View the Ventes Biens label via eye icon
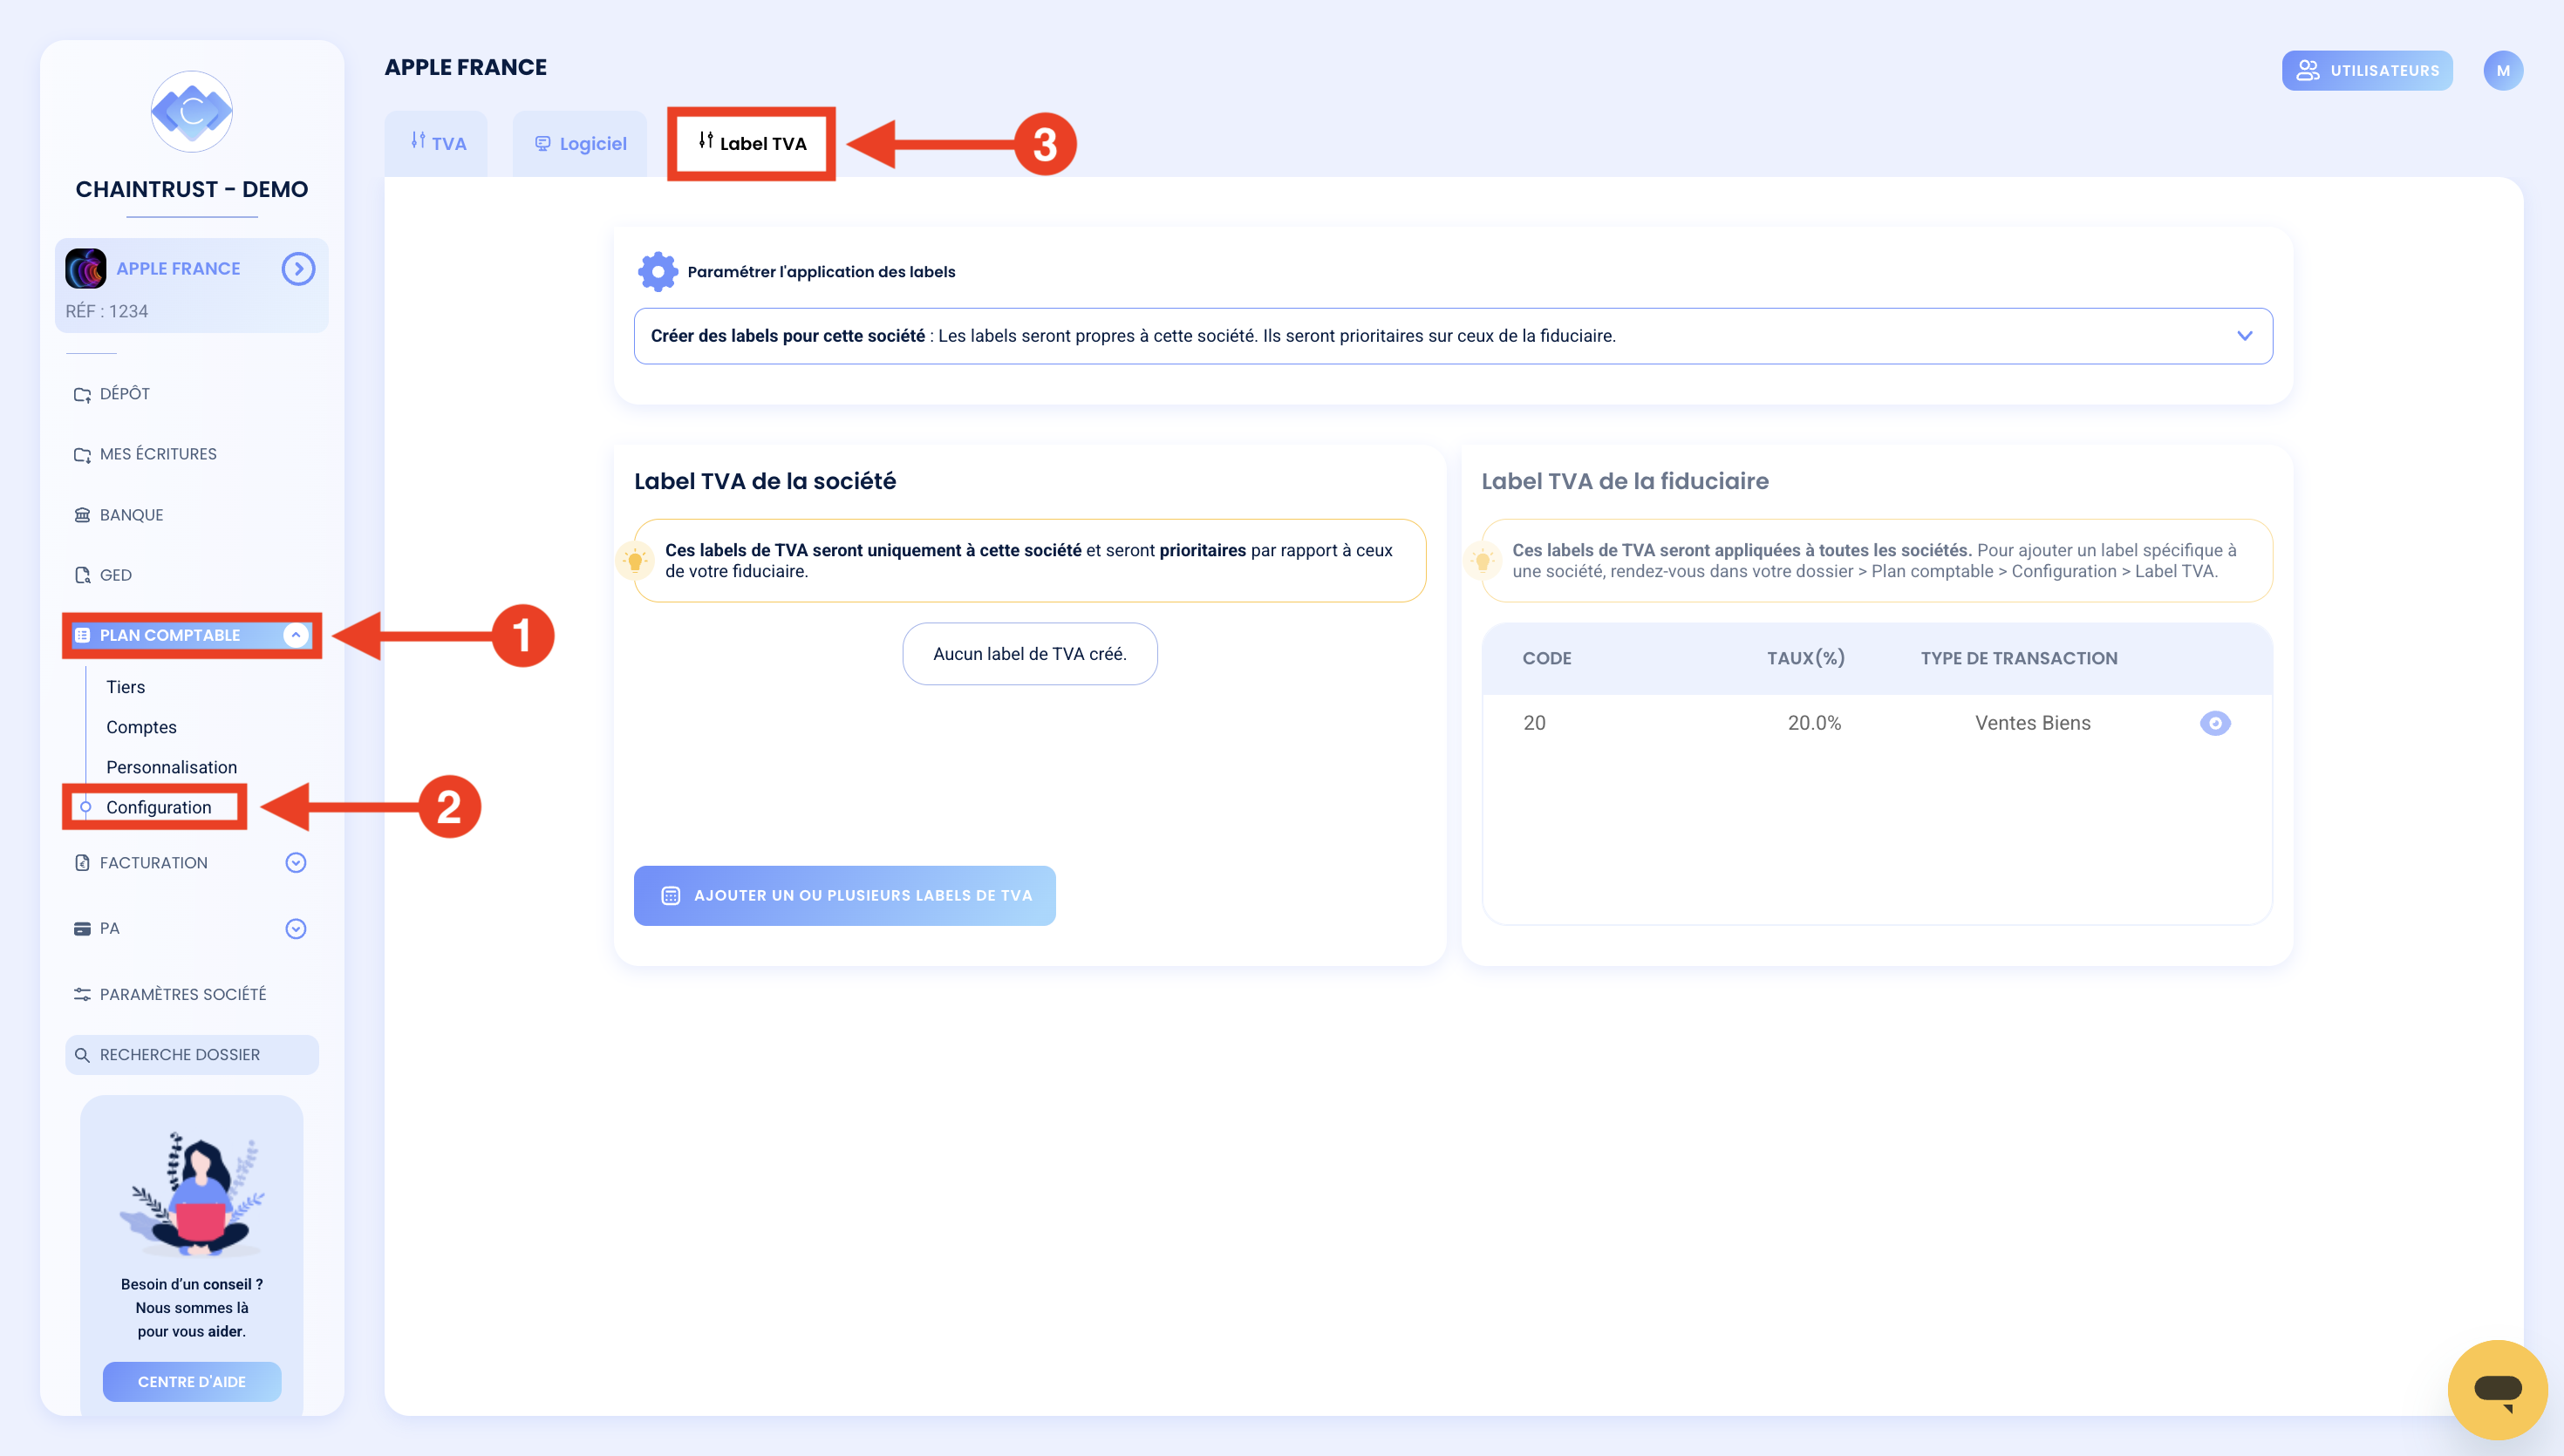2564x1456 pixels. click(x=2214, y=723)
